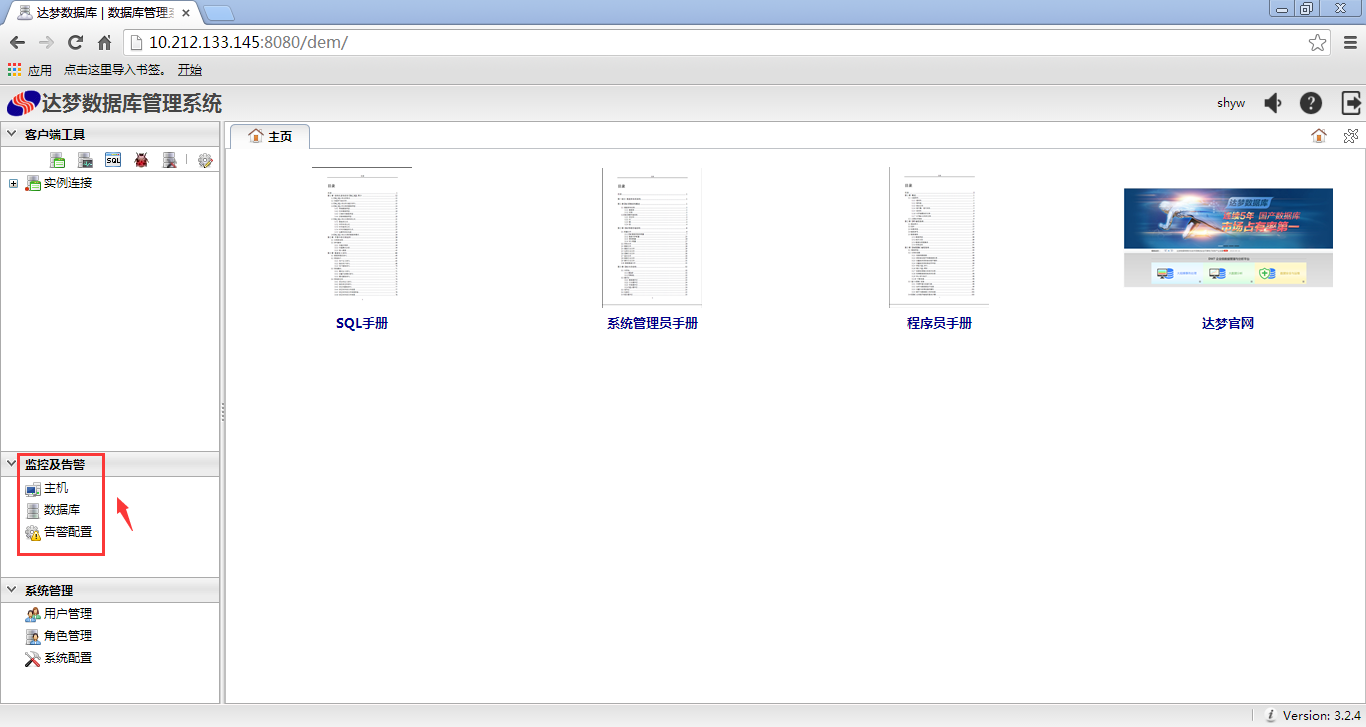Click the home icon at tab bar right
The width and height of the screenshot is (1366, 727).
(x=1319, y=136)
